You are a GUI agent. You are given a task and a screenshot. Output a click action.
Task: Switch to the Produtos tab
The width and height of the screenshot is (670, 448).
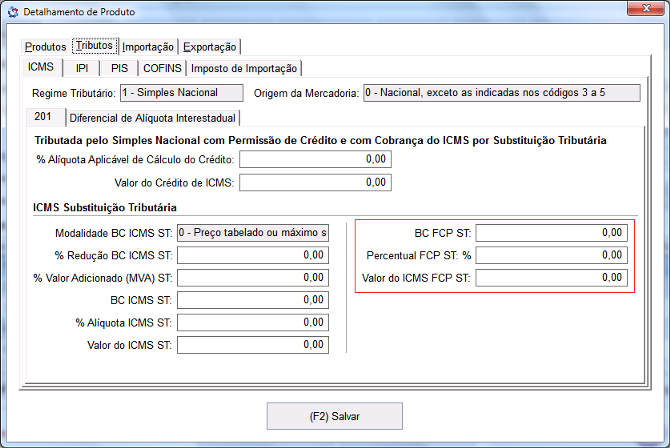(45, 47)
